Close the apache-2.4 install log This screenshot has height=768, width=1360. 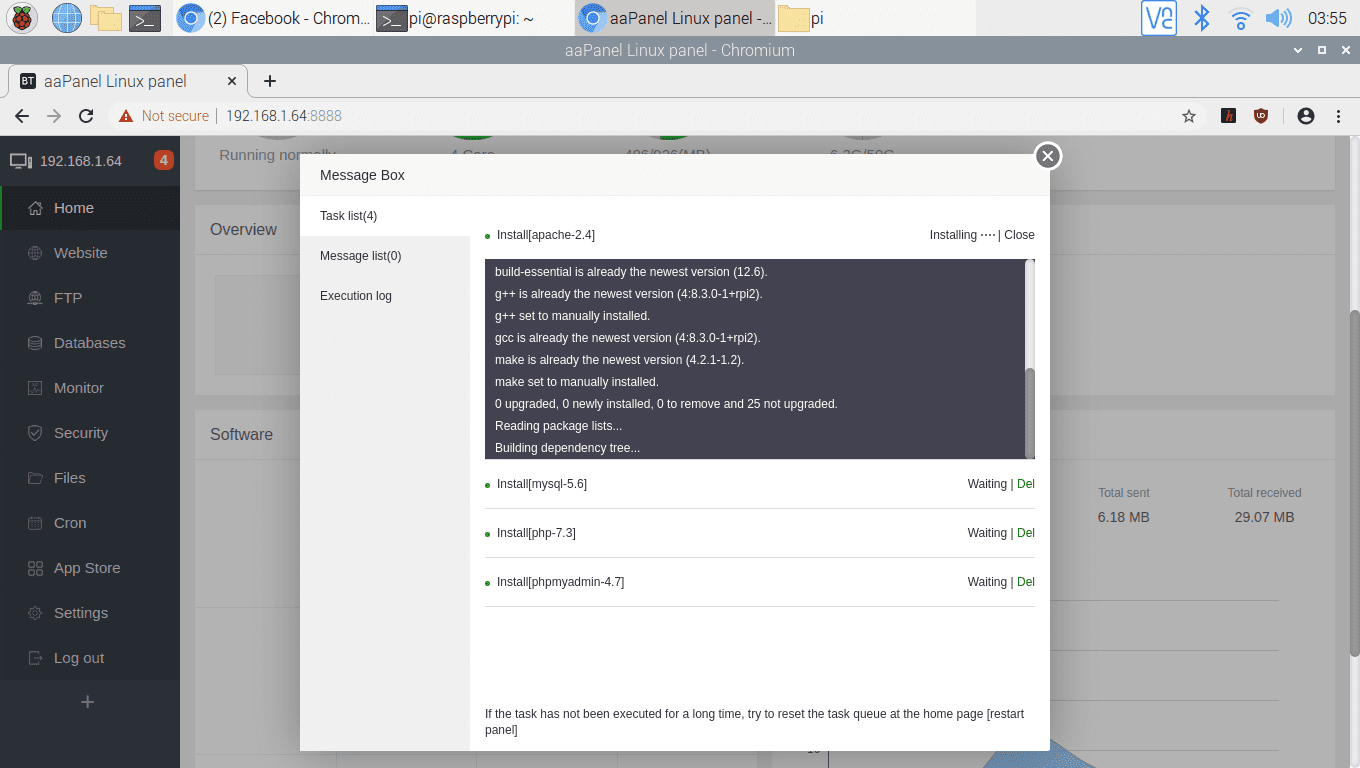pos(1019,235)
